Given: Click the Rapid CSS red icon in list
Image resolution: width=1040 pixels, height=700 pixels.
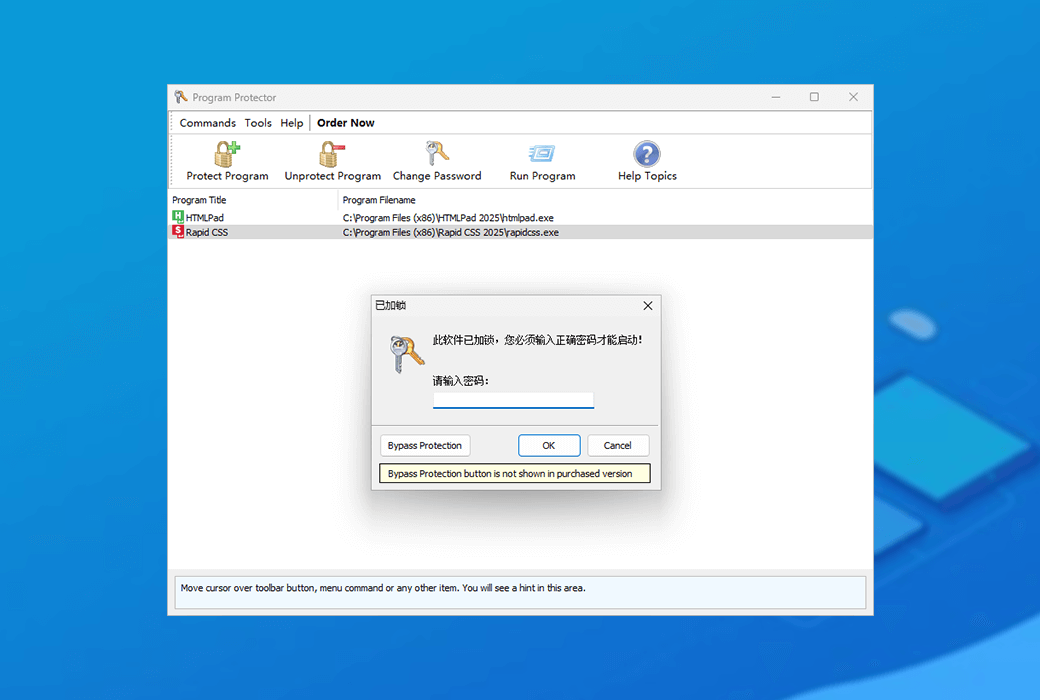Looking at the screenshot, I should click(x=178, y=232).
